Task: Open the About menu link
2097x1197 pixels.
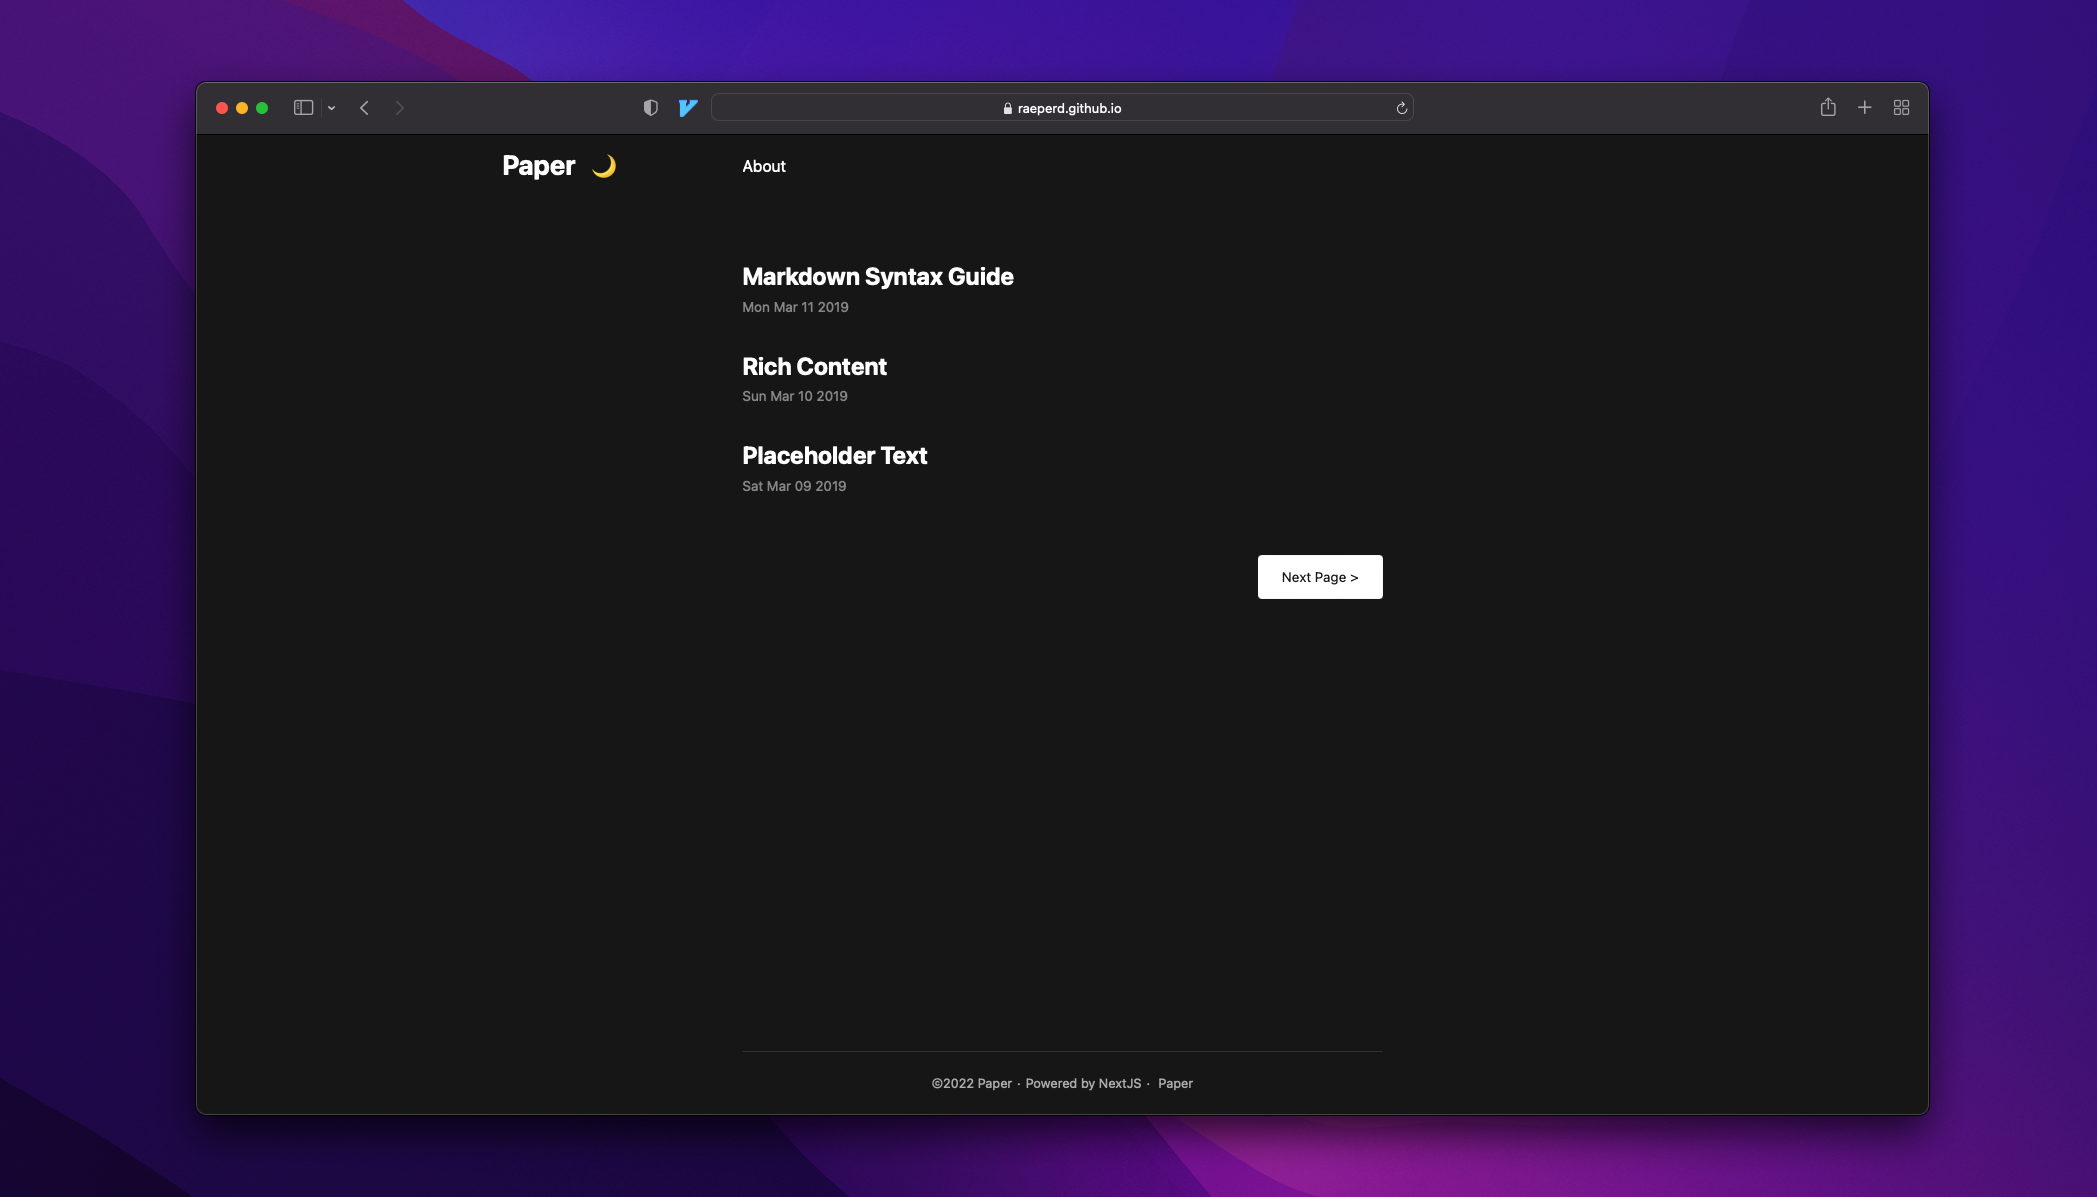Action: point(764,166)
